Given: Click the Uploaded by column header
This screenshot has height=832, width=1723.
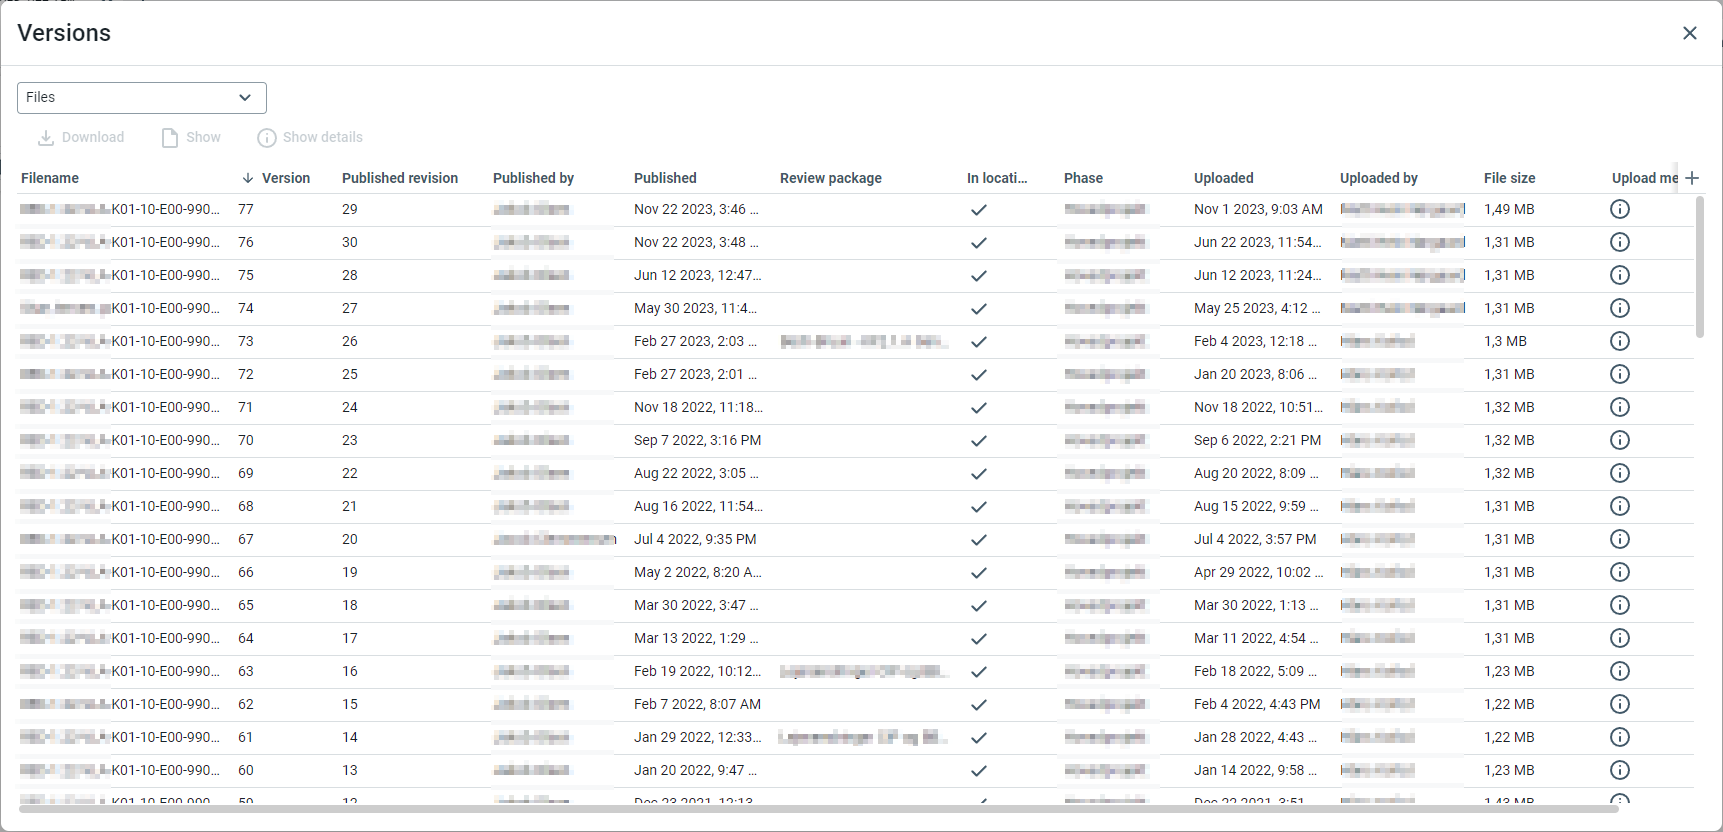Looking at the screenshot, I should tap(1378, 178).
